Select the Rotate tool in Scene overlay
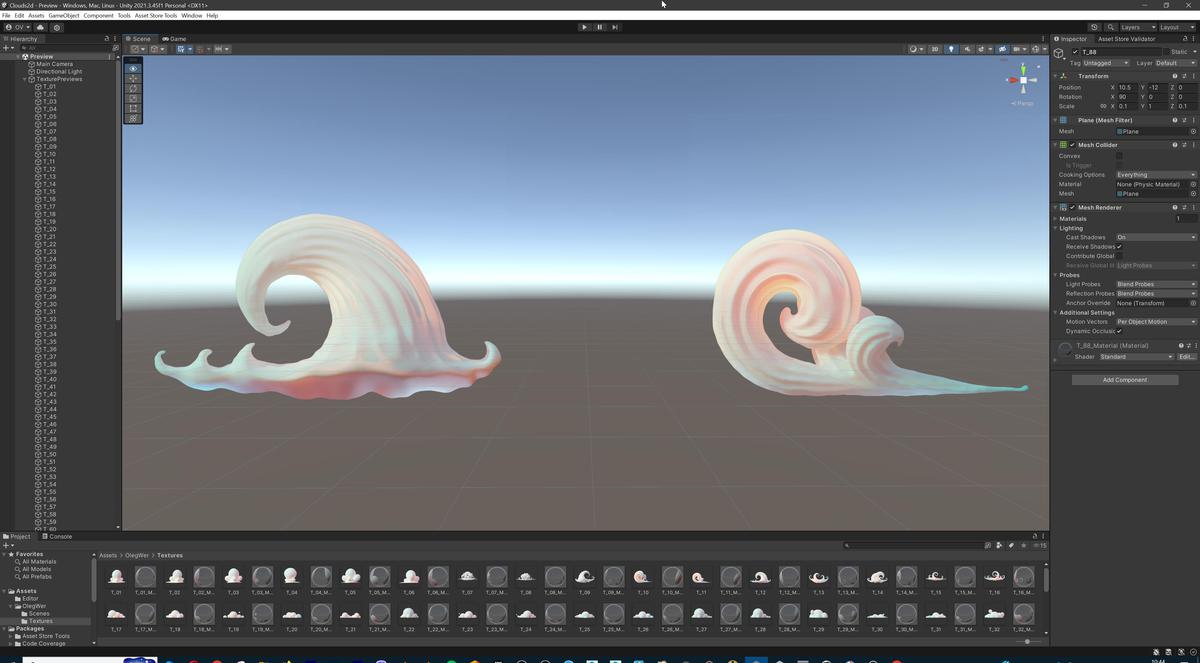This screenshot has height=663, width=1200. tap(133, 89)
